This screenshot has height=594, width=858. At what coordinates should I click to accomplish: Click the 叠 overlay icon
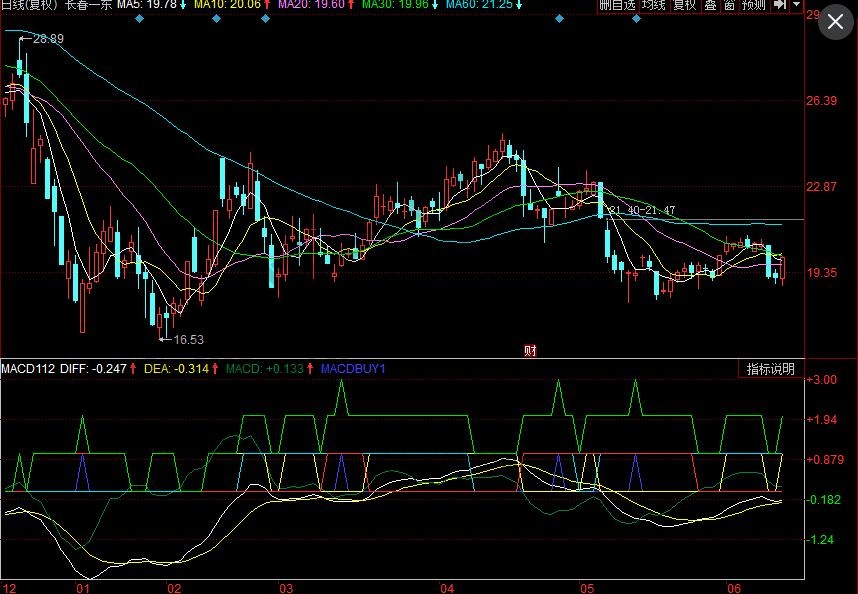click(x=709, y=6)
